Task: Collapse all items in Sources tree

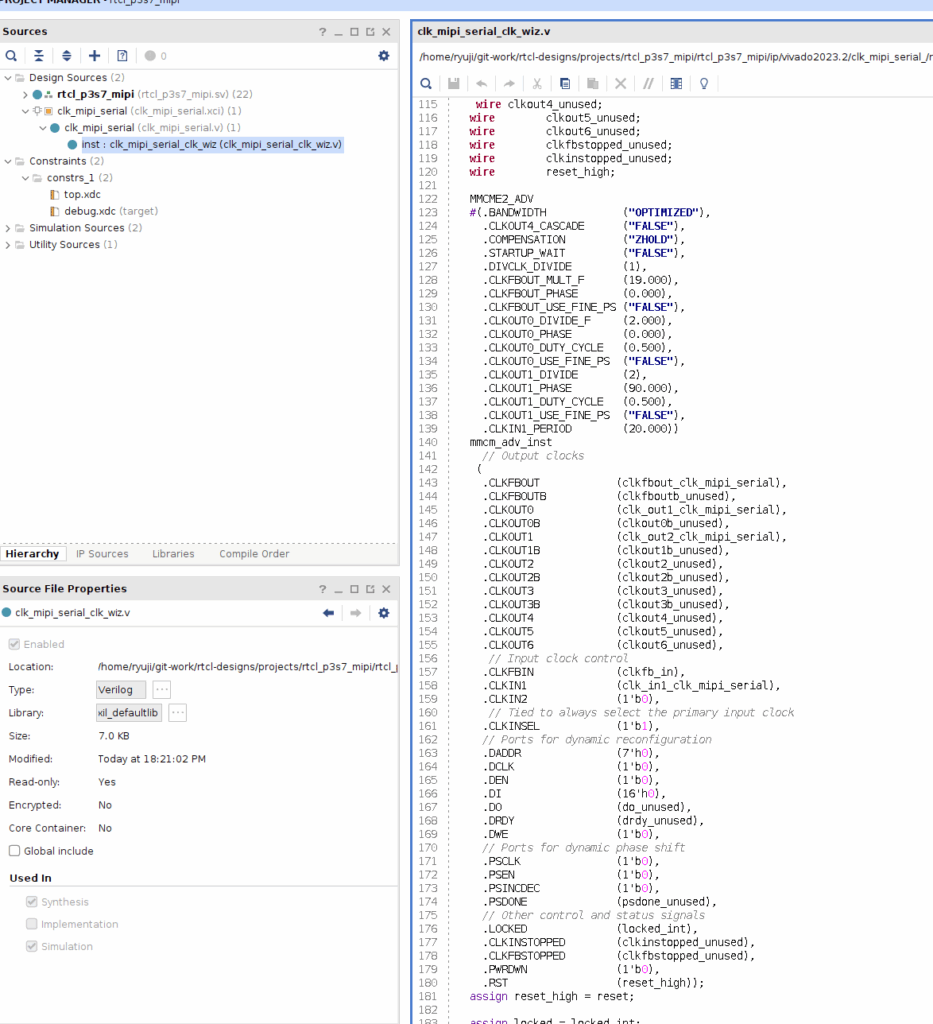Action: 39,56
